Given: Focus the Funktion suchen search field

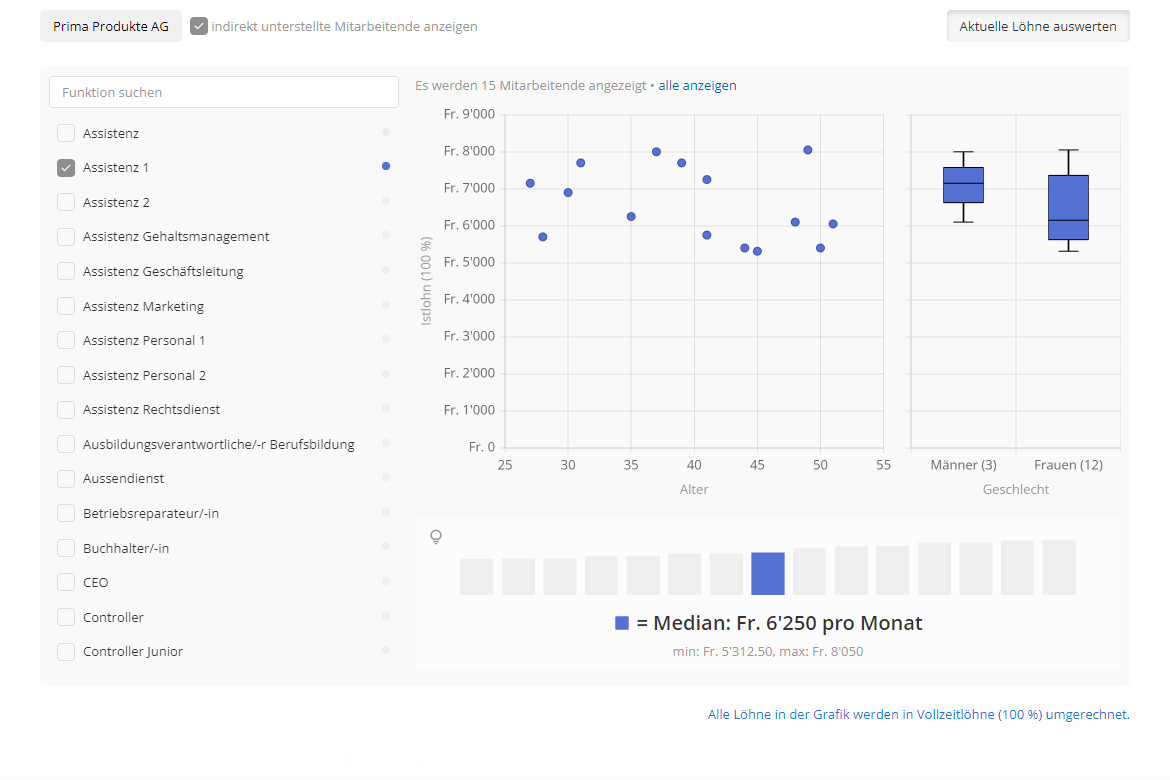Looking at the screenshot, I should tap(224, 92).
